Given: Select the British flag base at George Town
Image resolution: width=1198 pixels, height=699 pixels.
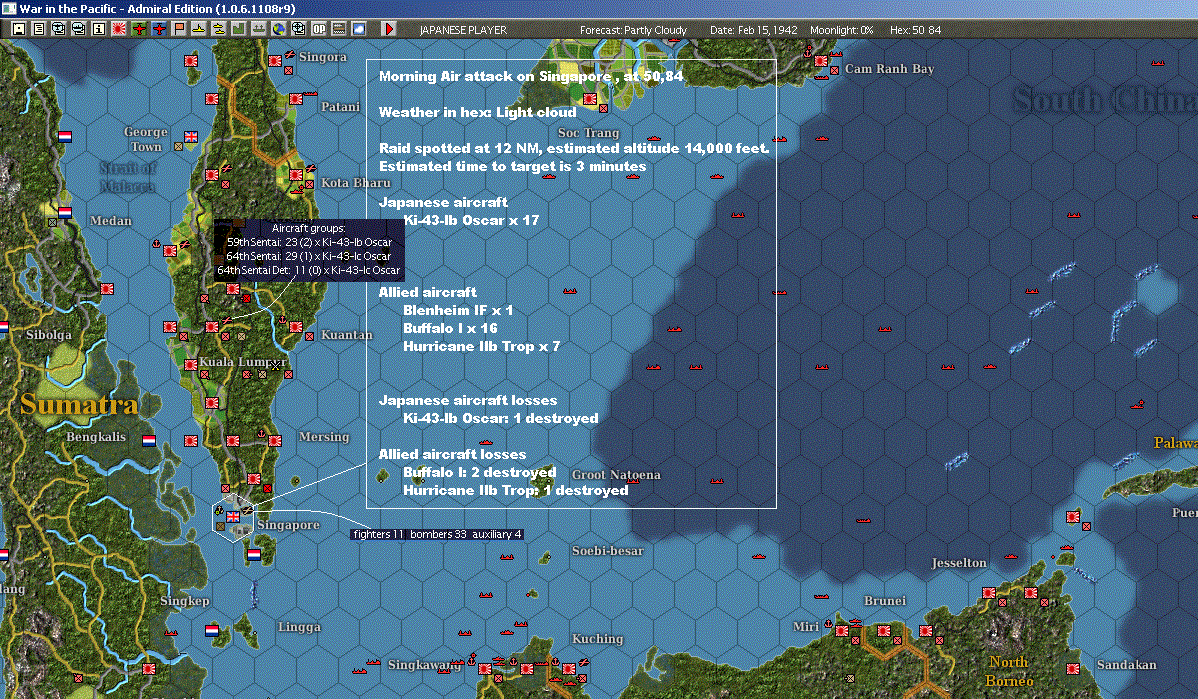Looking at the screenshot, I should pyautogui.click(x=191, y=138).
